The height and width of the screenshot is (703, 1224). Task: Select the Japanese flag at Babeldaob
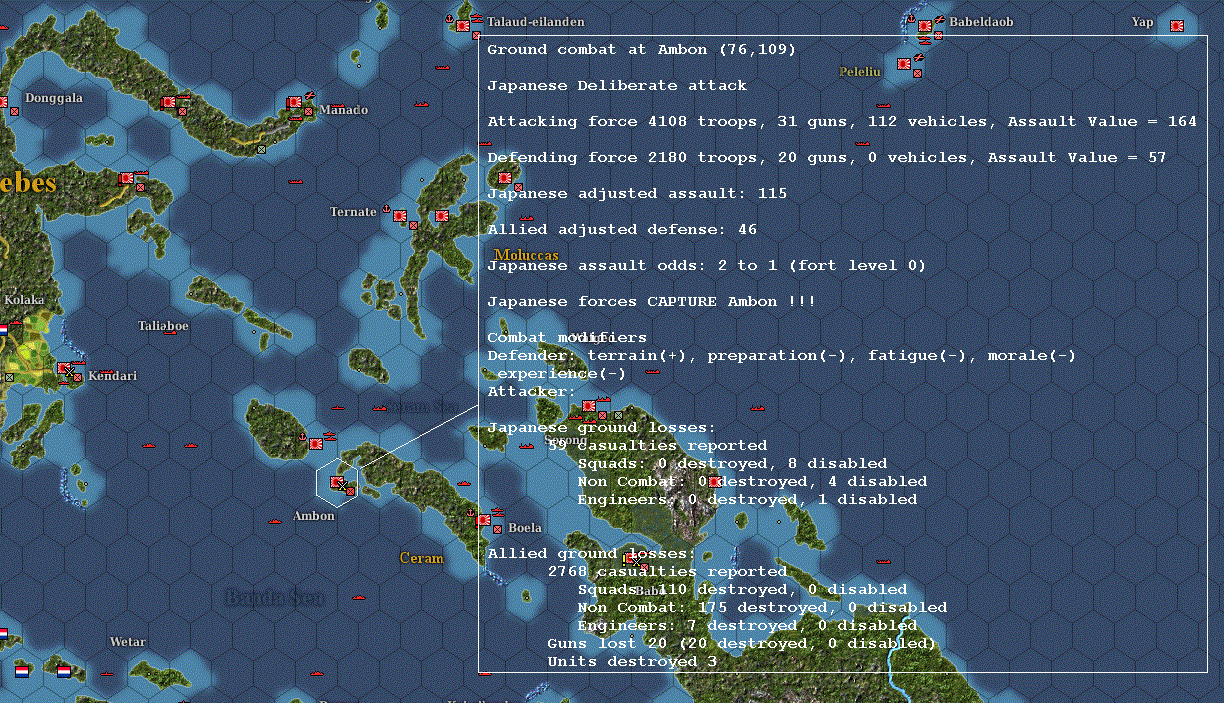click(x=925, y=26)
